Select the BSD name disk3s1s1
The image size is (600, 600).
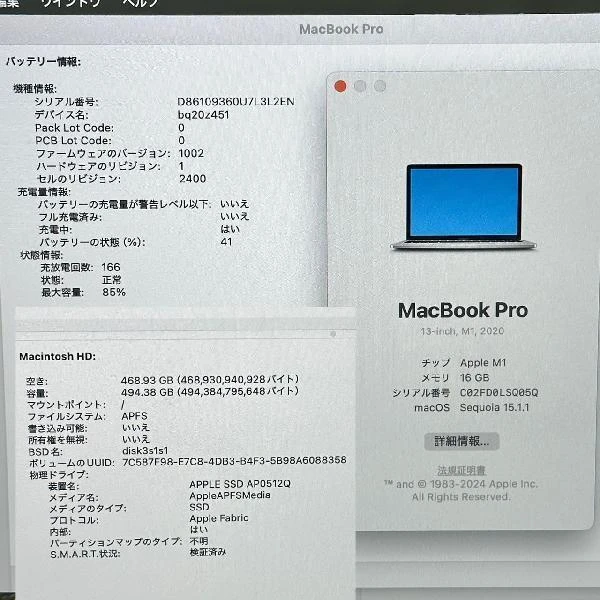point(145,451)
